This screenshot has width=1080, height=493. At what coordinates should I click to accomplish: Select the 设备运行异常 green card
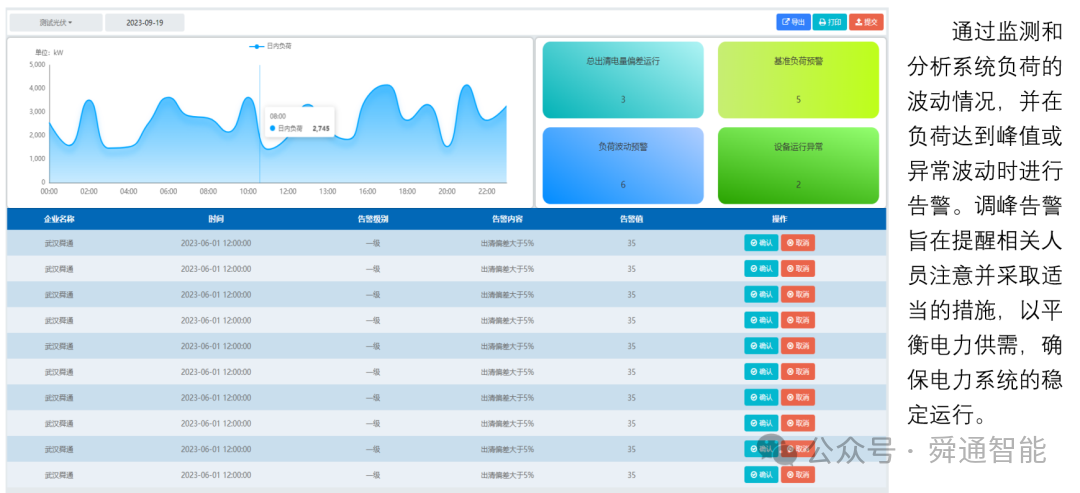(798, 165)
